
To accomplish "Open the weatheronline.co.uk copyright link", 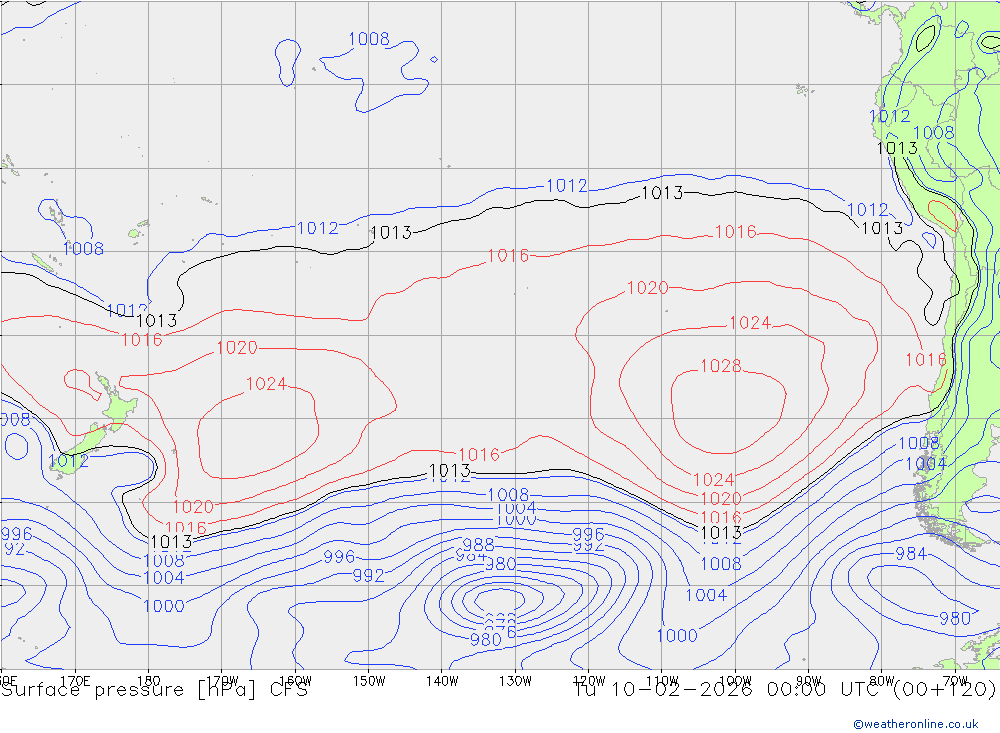I will [x=916, y=724].
